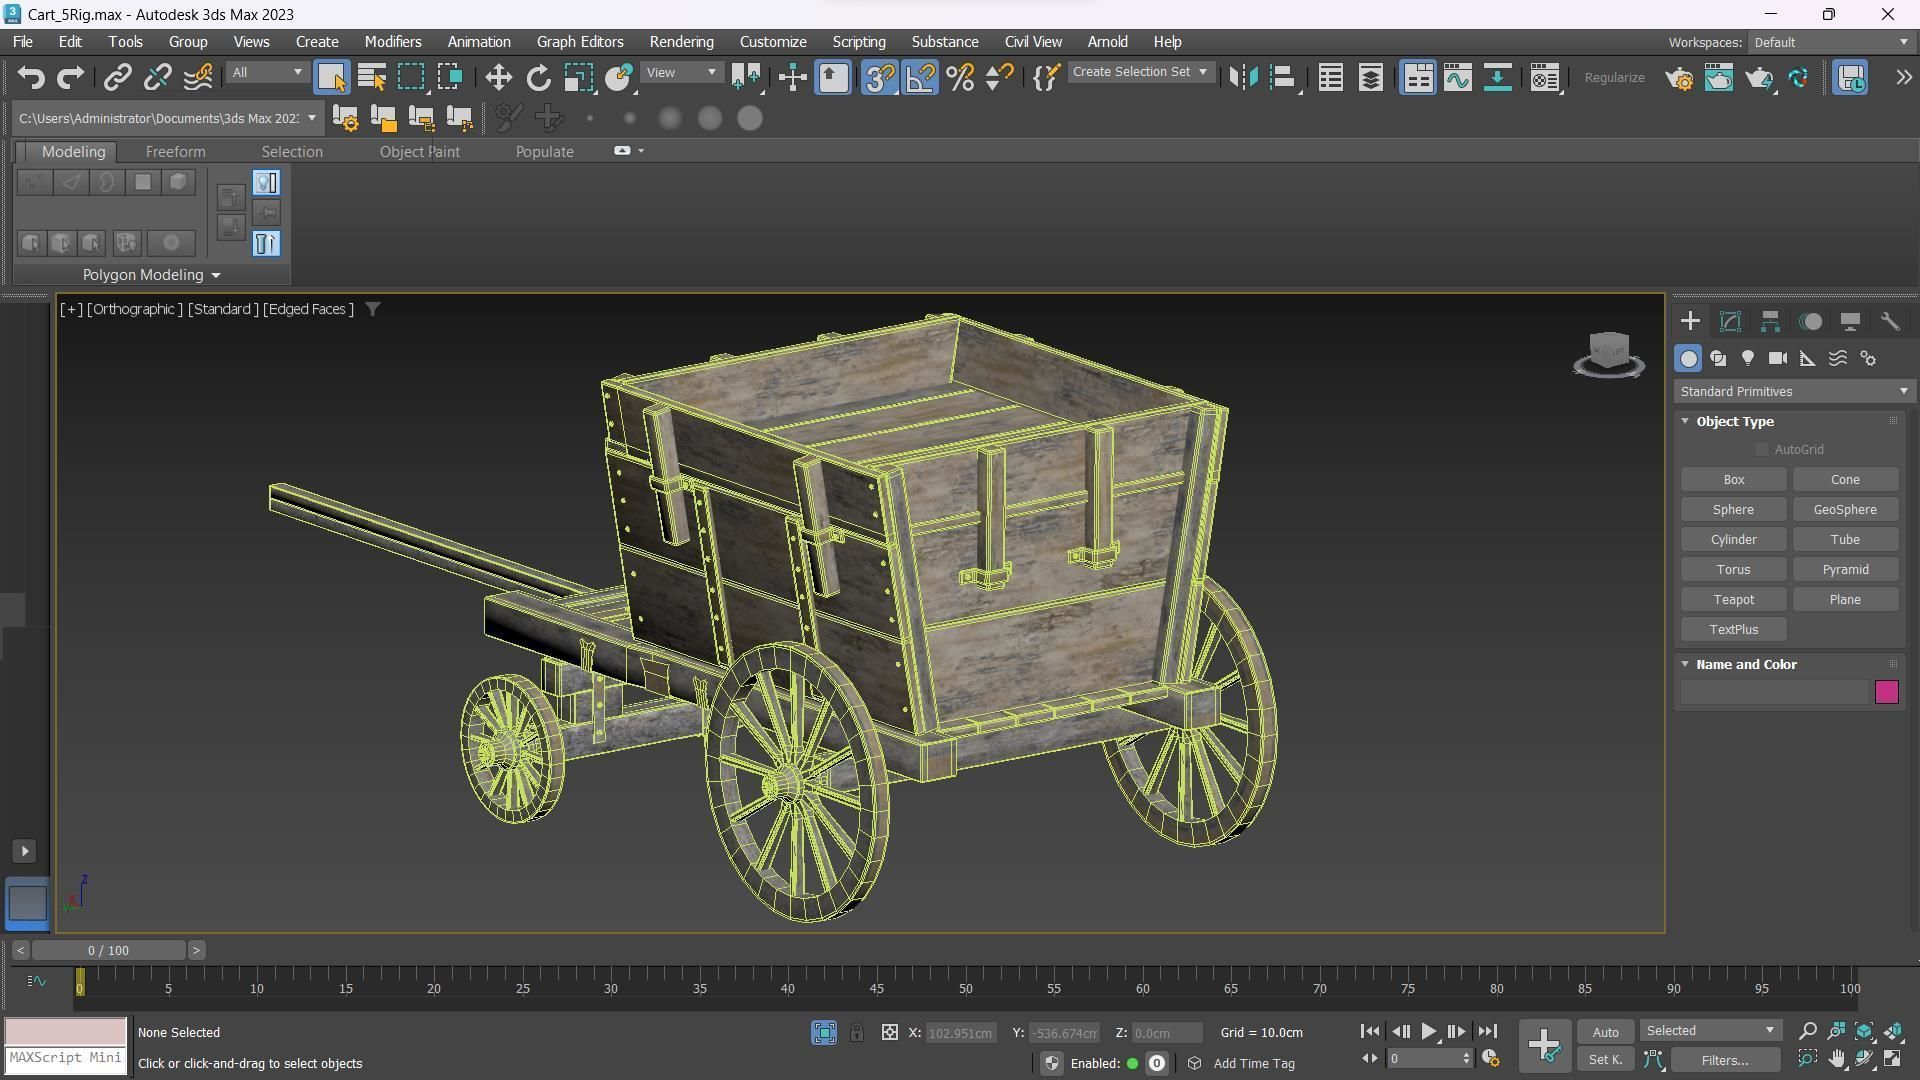Activate the Select Object tool

(332, 78)
